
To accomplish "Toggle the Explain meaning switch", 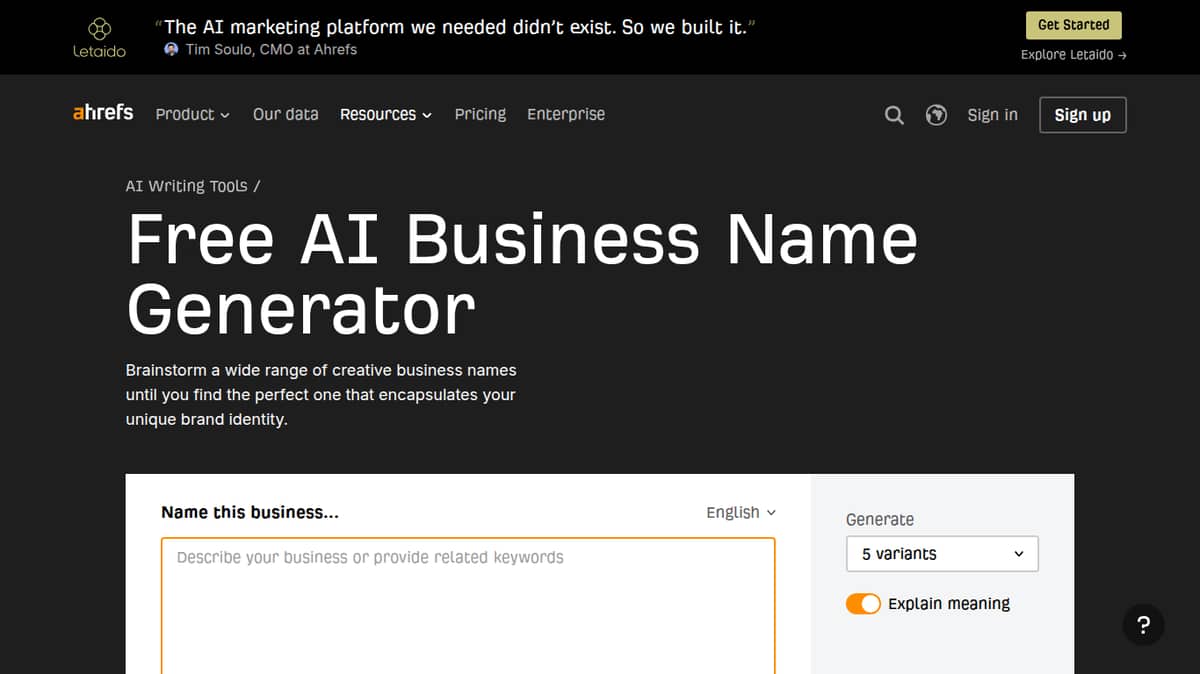I will [x=863, y=604].
